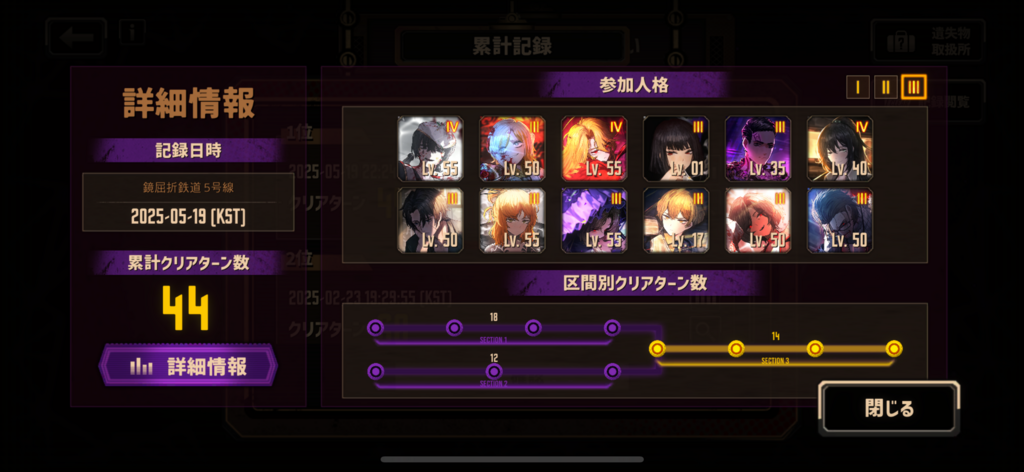Select the Lv. 35 purple identity portrait
This screenshot has height=472, width=1024.
758,149
